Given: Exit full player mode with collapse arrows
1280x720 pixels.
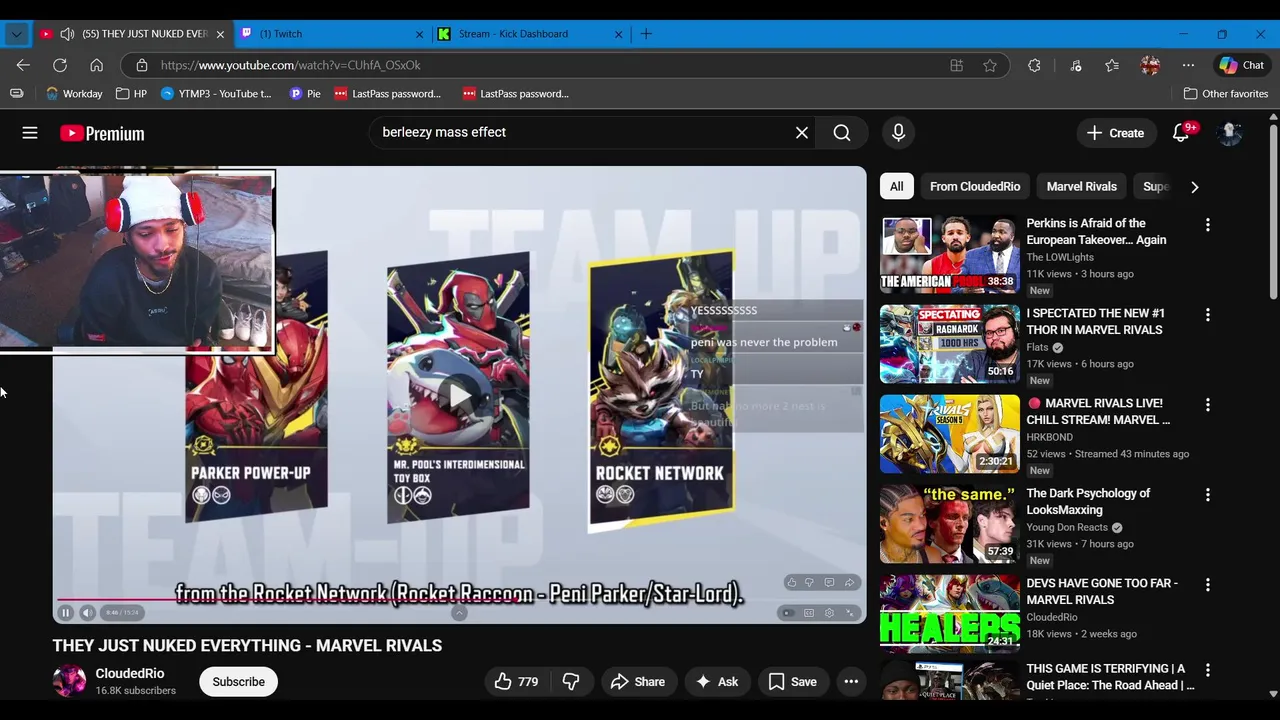Looking at the screenshot, I should pyautogui.click(x=850, y=613).
